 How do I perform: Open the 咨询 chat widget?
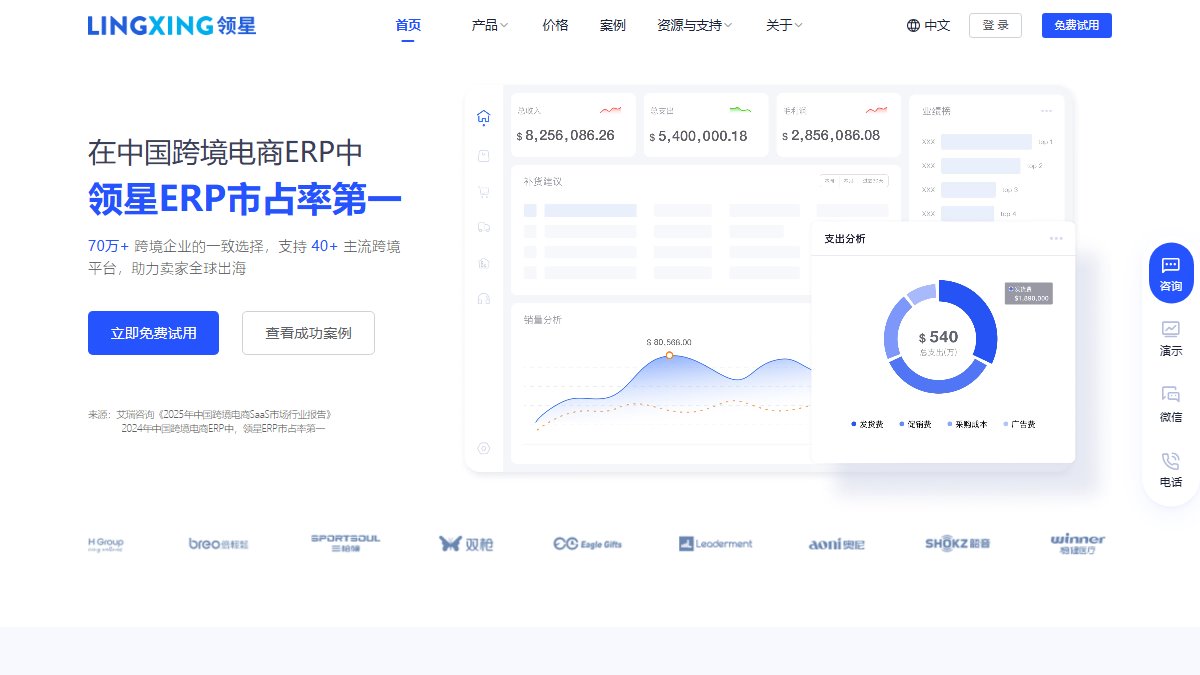(1171, 274)
